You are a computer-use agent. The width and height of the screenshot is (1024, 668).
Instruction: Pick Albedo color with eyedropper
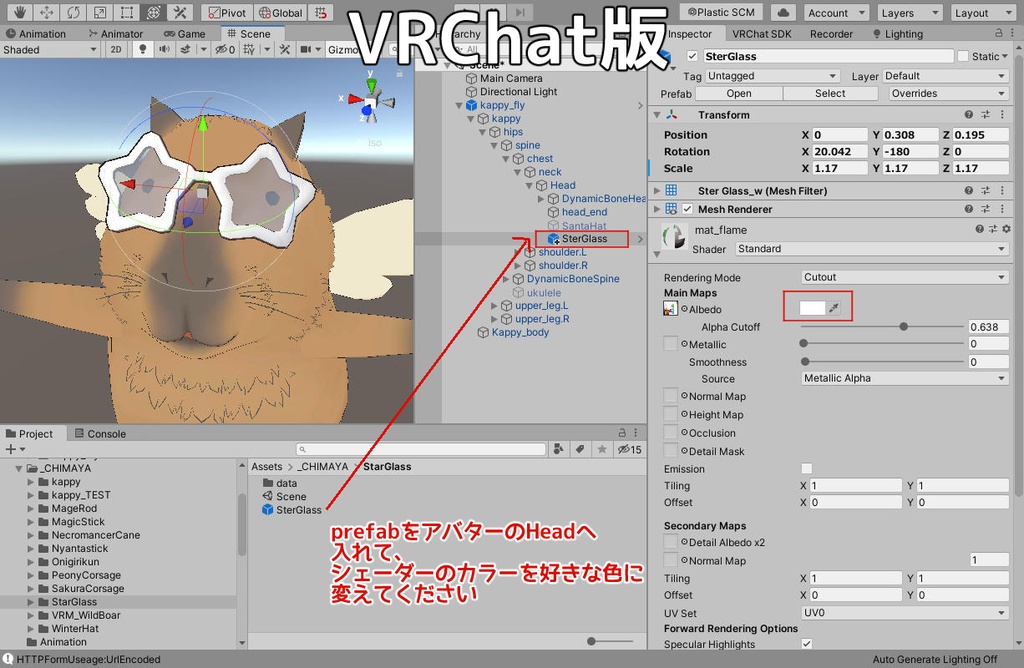click(834, 308)
